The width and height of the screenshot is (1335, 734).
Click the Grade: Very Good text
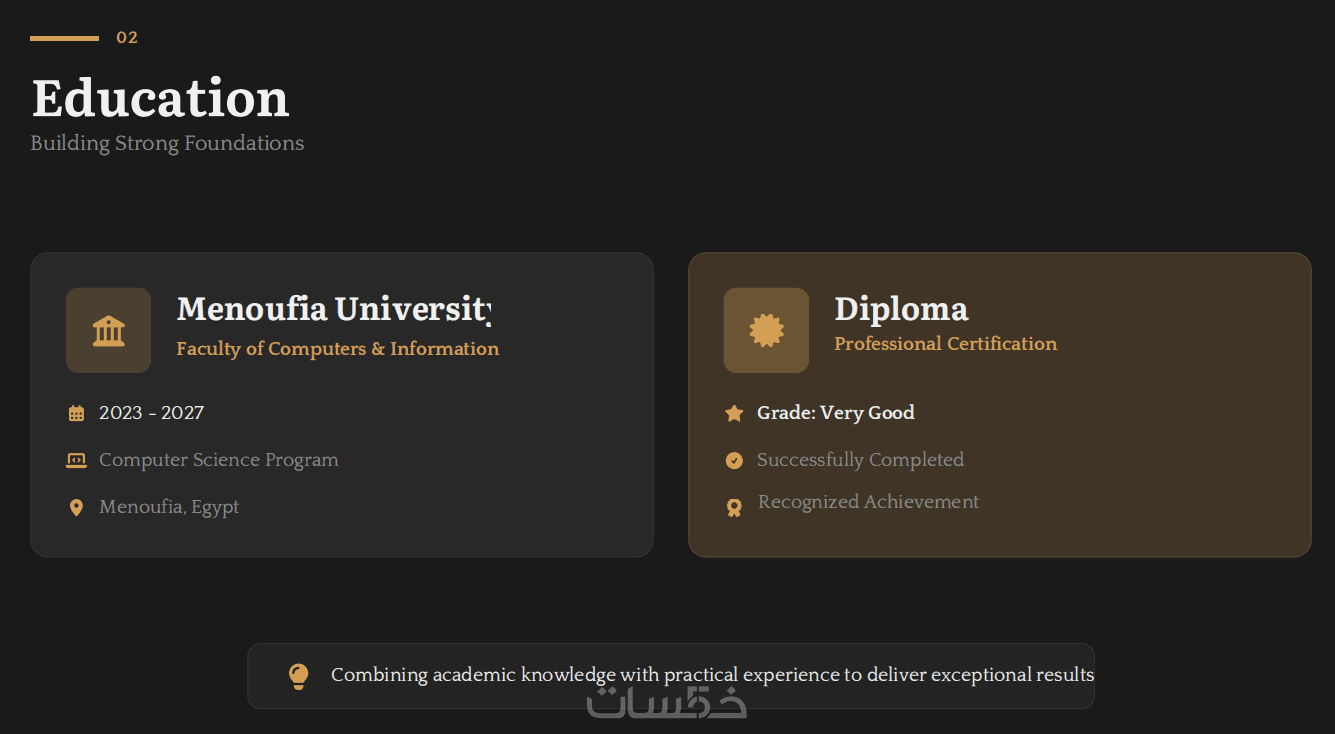click(835, 412)
